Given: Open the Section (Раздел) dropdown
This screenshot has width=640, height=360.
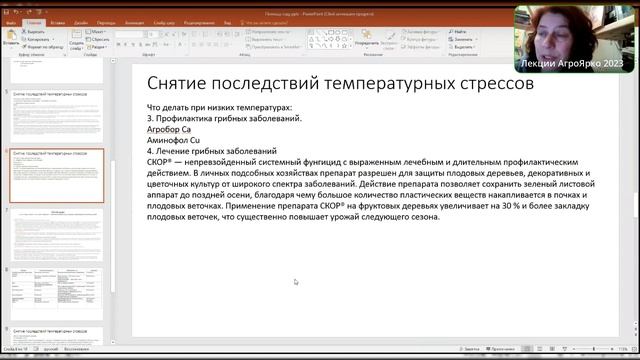Looking at the screenshot, I should click(97, 47).
